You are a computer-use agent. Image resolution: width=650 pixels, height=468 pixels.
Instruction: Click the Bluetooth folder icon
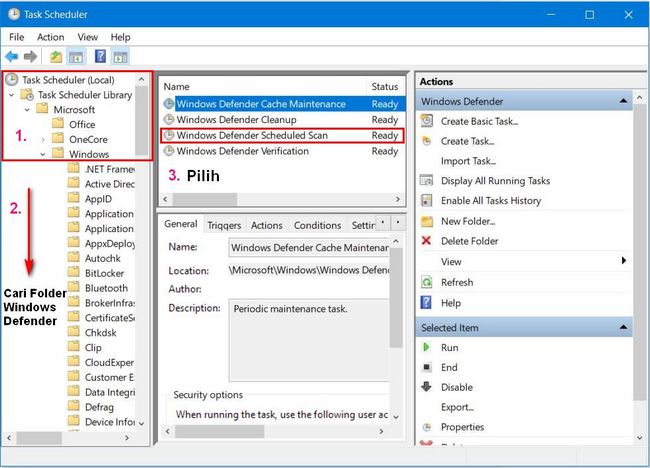tap(73, 287)
